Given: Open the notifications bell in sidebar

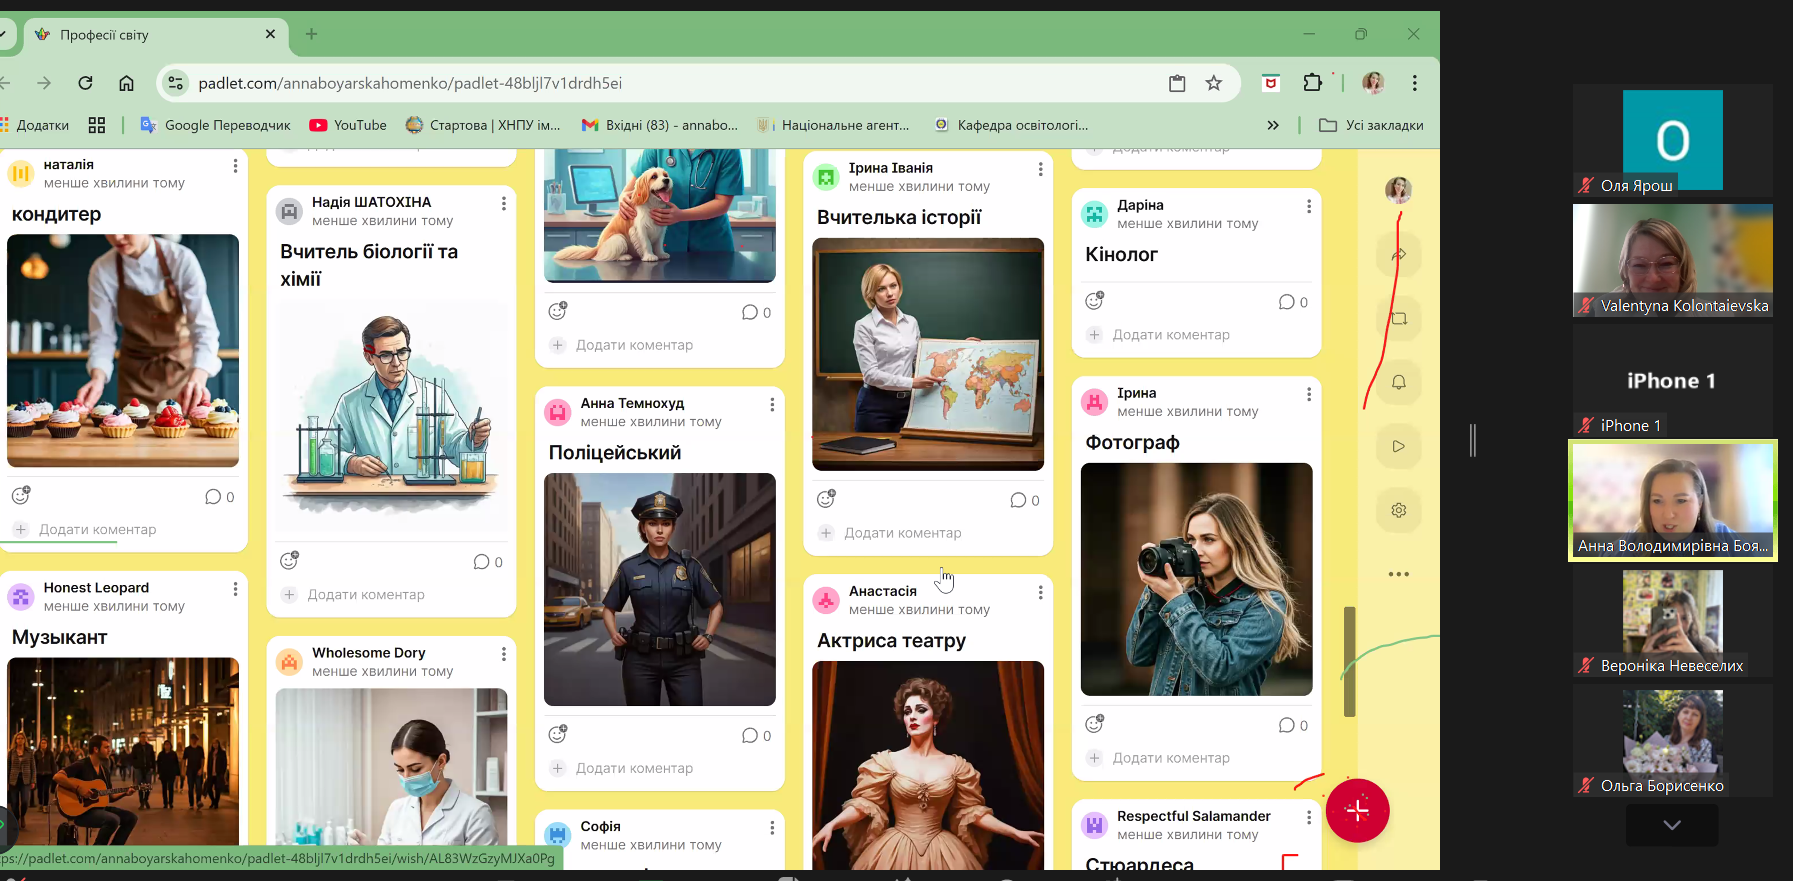Looking at the screenshot, I should coord(1398,382).
